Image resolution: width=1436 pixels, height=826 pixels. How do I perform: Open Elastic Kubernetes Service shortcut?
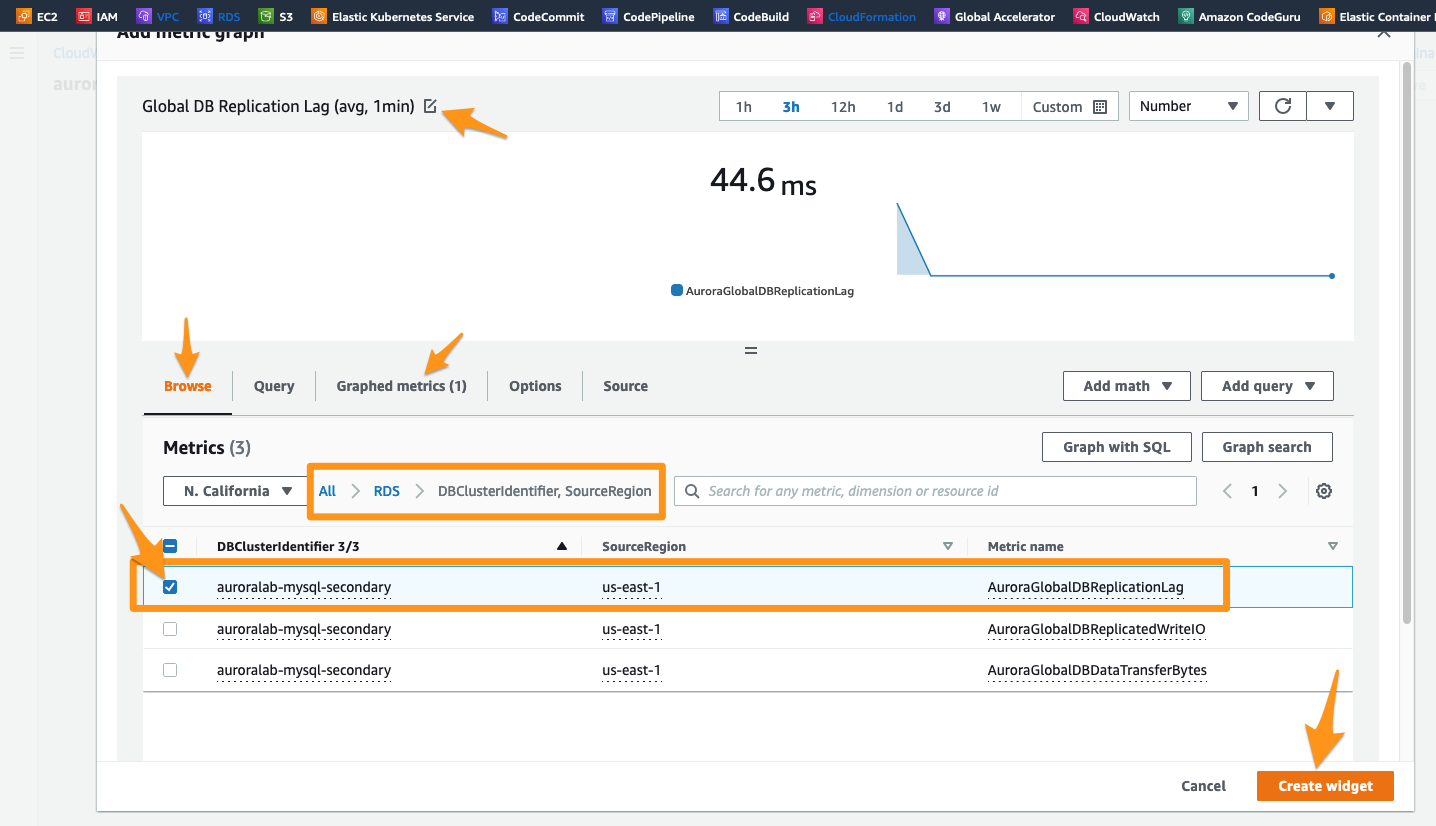pos(392,16)
